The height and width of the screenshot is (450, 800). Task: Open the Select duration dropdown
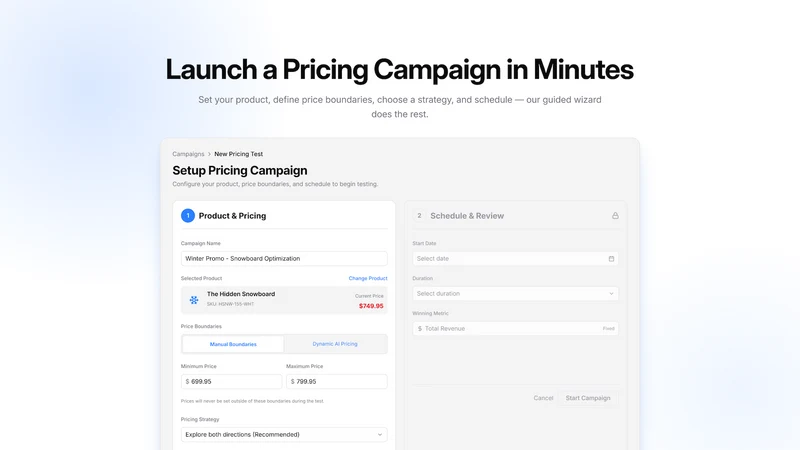tap(515, 293)
